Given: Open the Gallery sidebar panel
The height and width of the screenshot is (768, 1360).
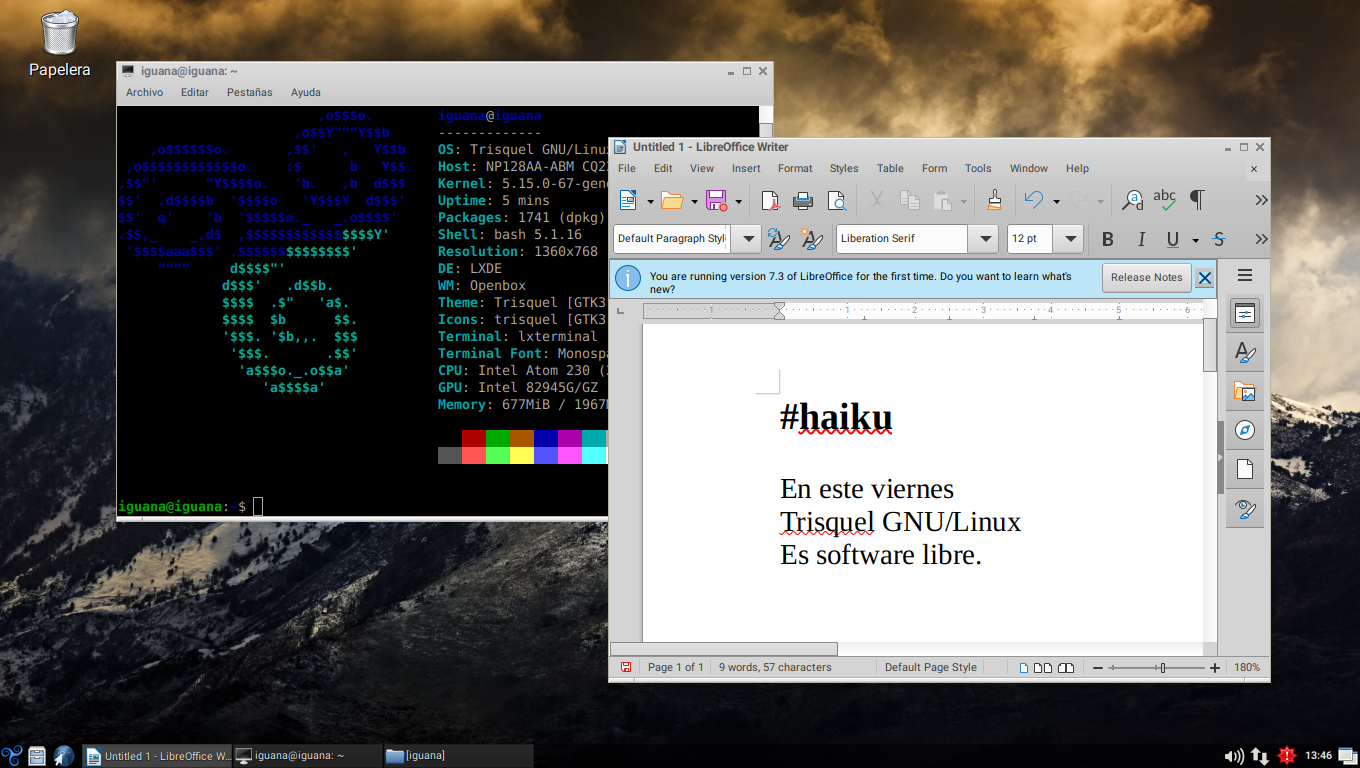Looking at the screenshot, I should (1244, 391).
